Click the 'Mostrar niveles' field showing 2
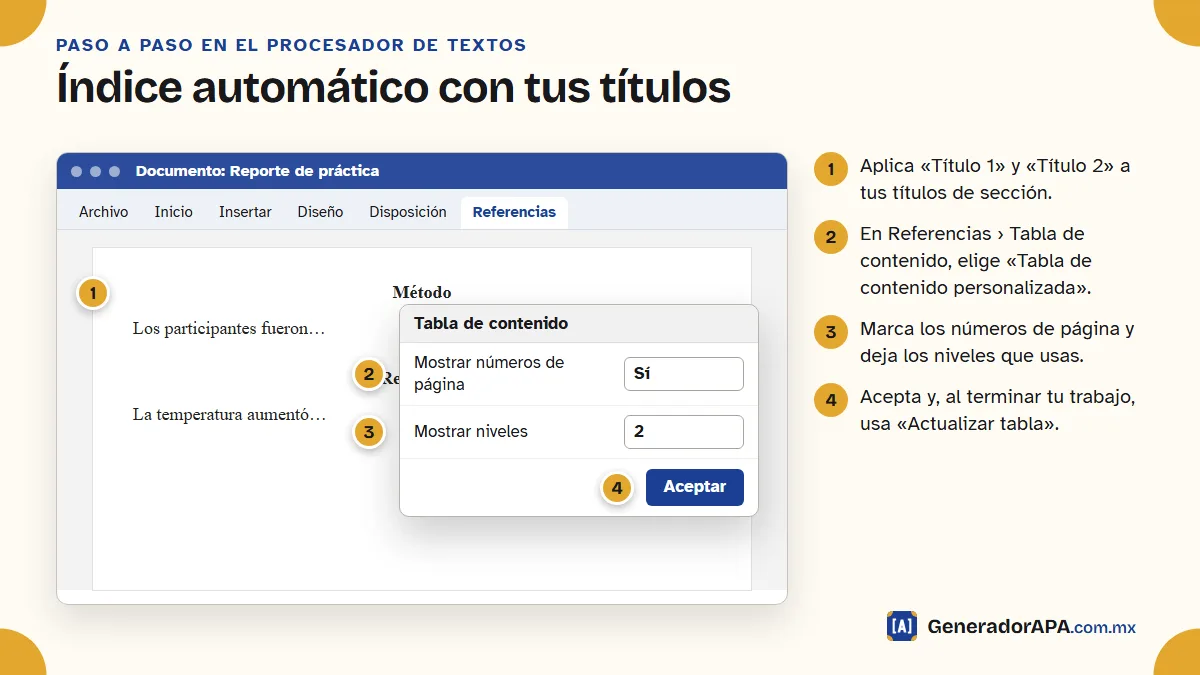Viewport: 1200px width, 675px height. click(x=684, y=432)
